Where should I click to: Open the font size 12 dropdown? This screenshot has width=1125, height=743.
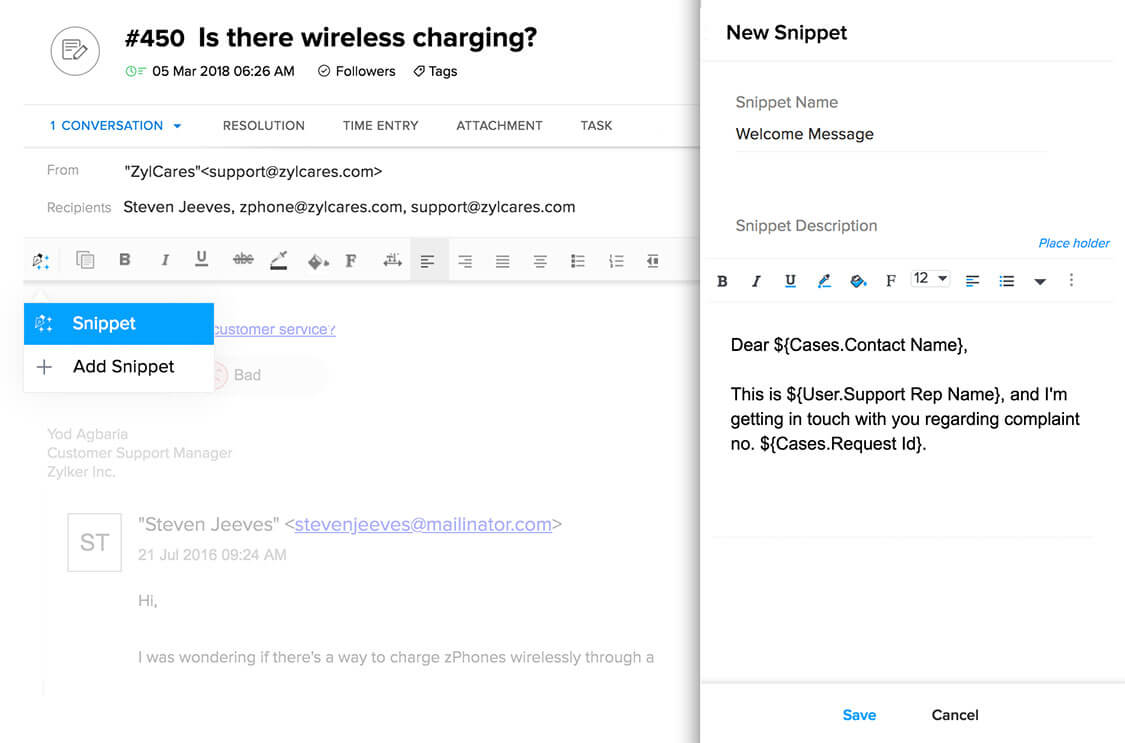(x=929, y=278)
